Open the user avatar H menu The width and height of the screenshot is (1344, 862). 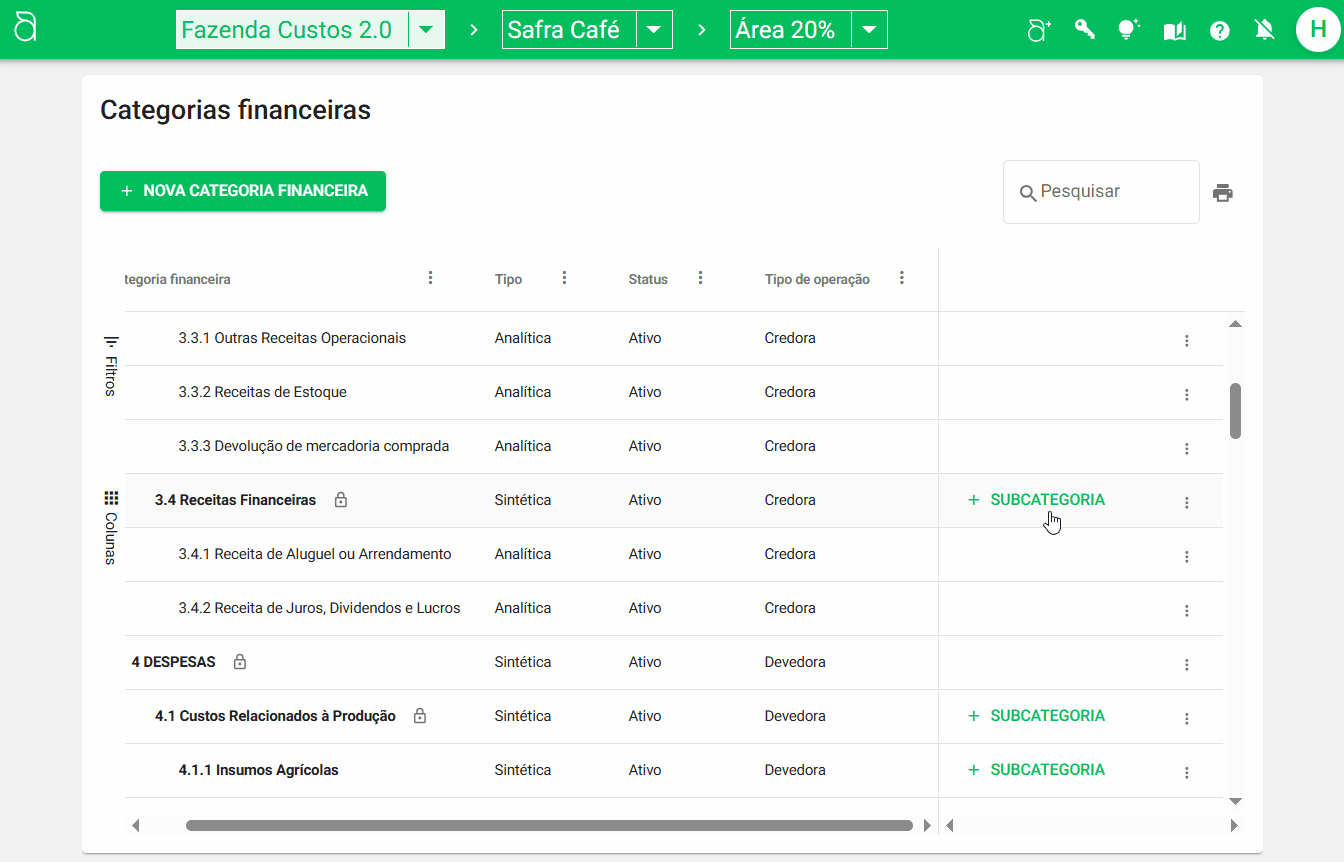pyautogui.click(x=1317, y=30)
